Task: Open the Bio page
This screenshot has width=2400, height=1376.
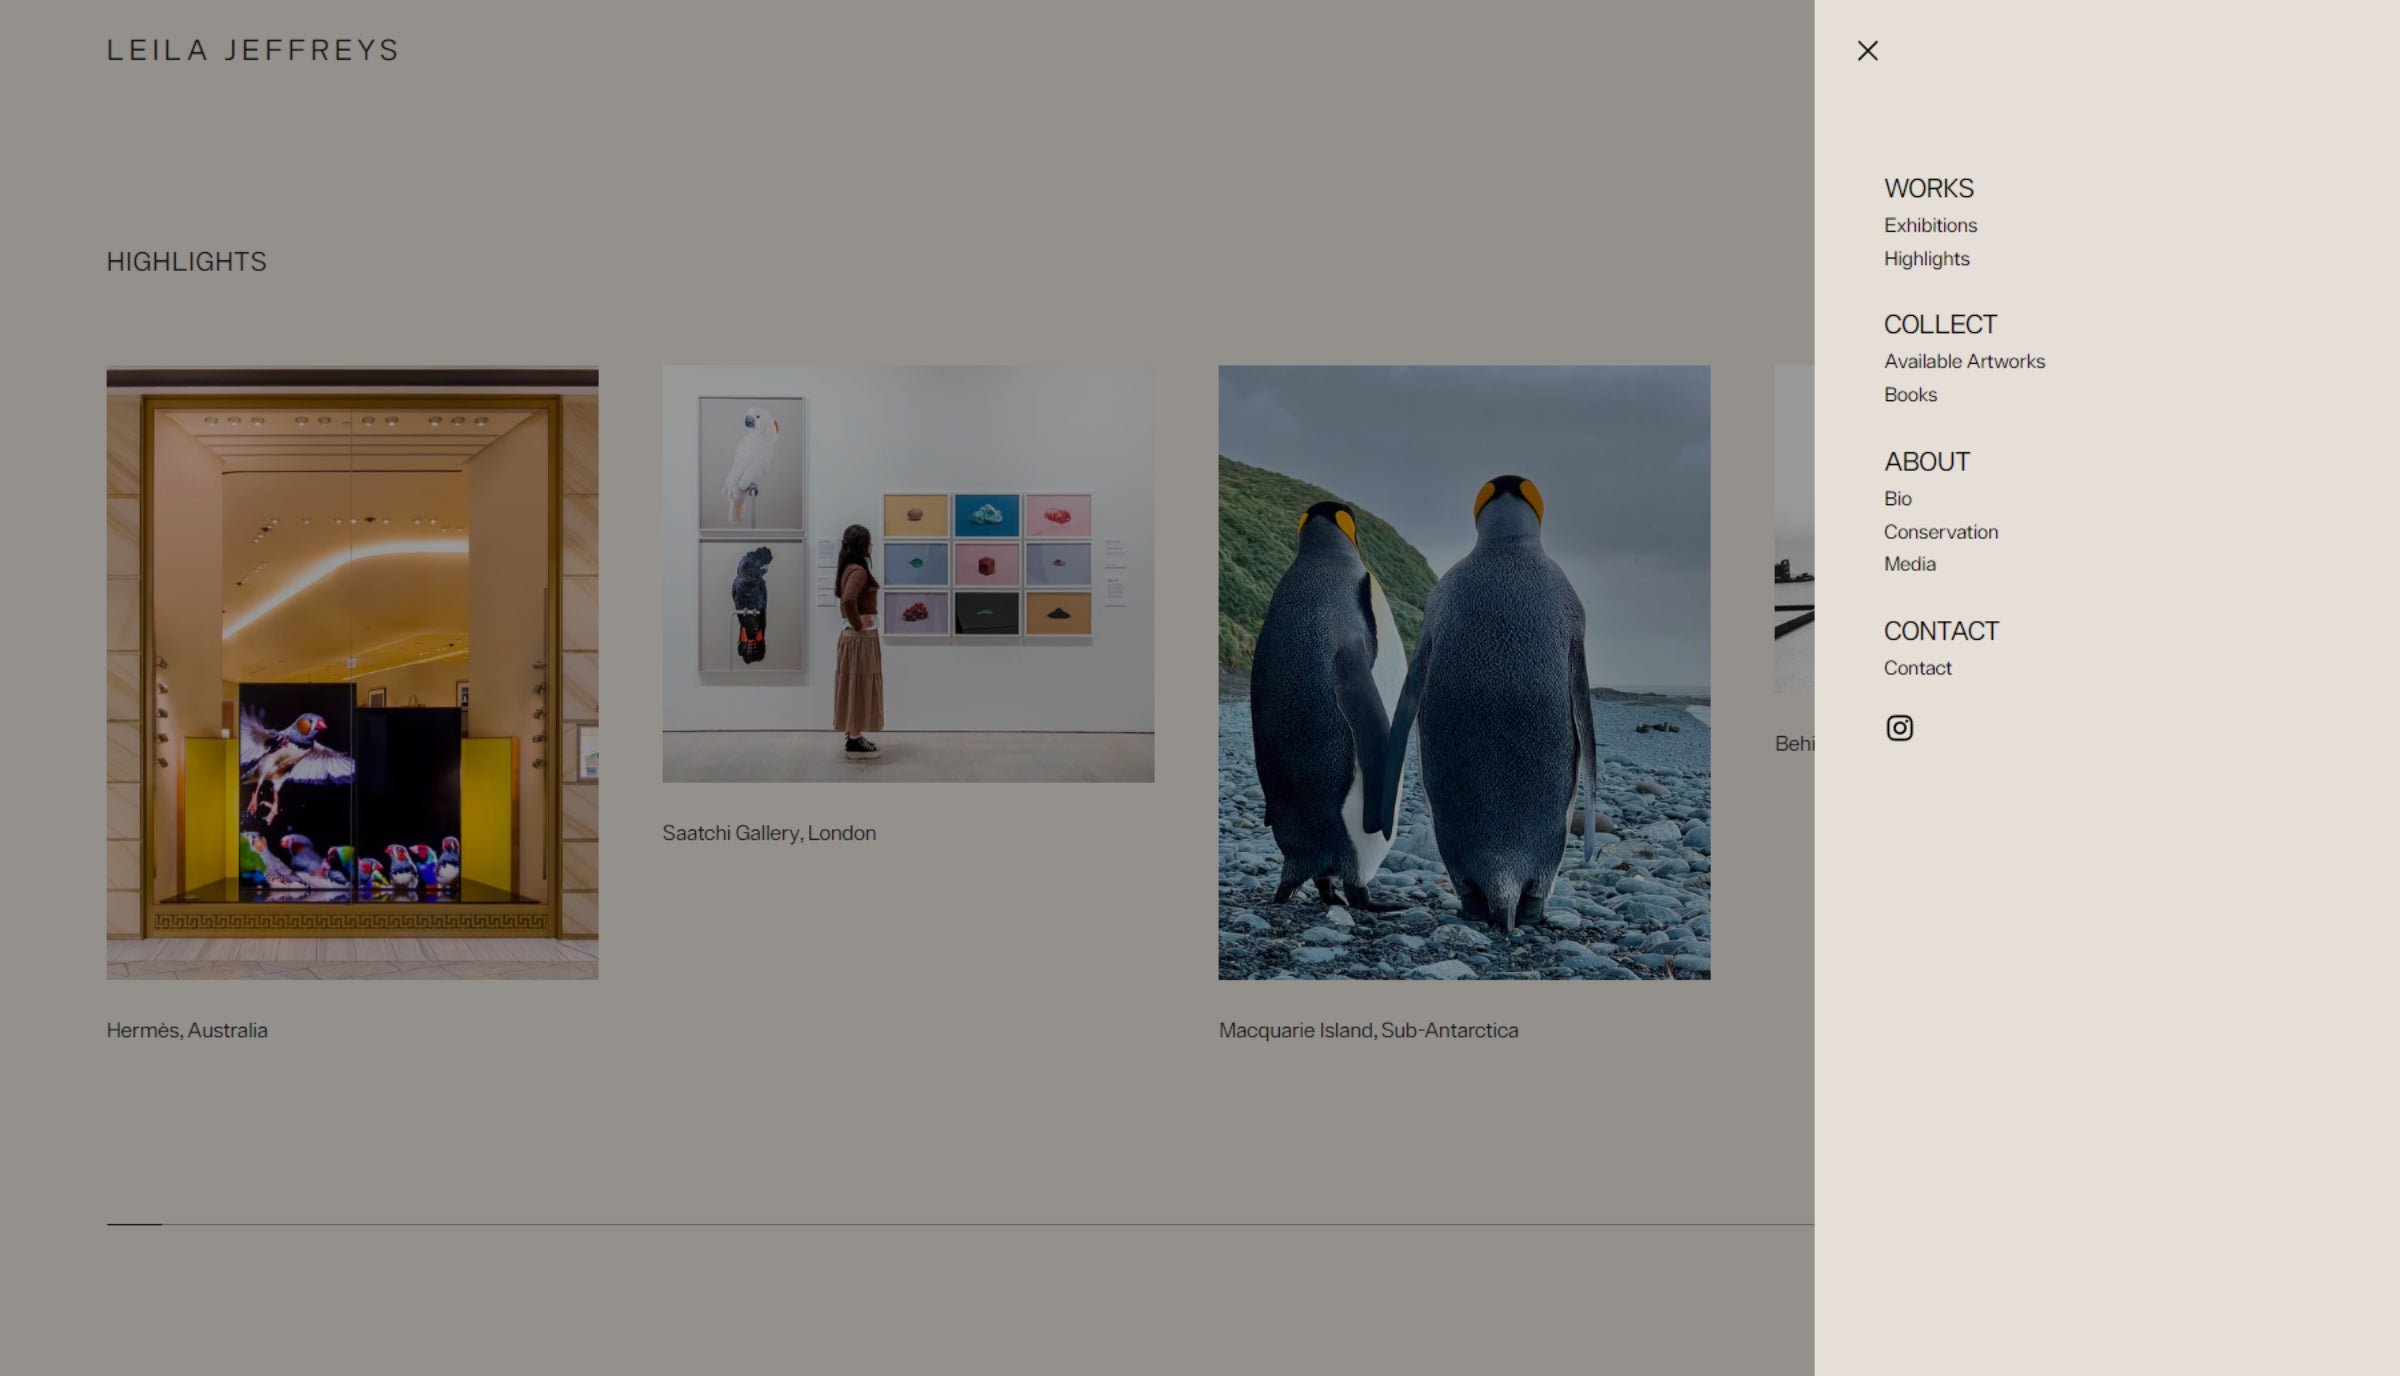Action: [1897, 499]
